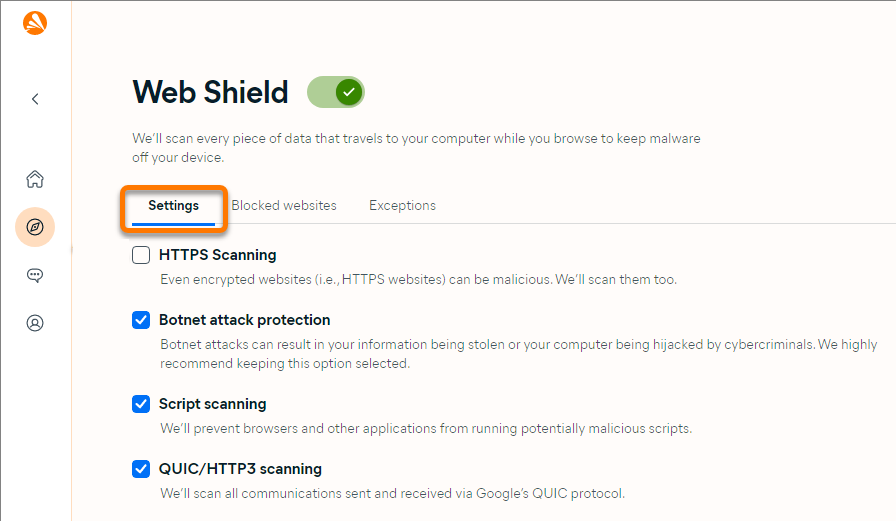Screen dimensions: 896x521
Task: Click the QUIC/HTTP3 scanning label
Action: coord(240,468)
